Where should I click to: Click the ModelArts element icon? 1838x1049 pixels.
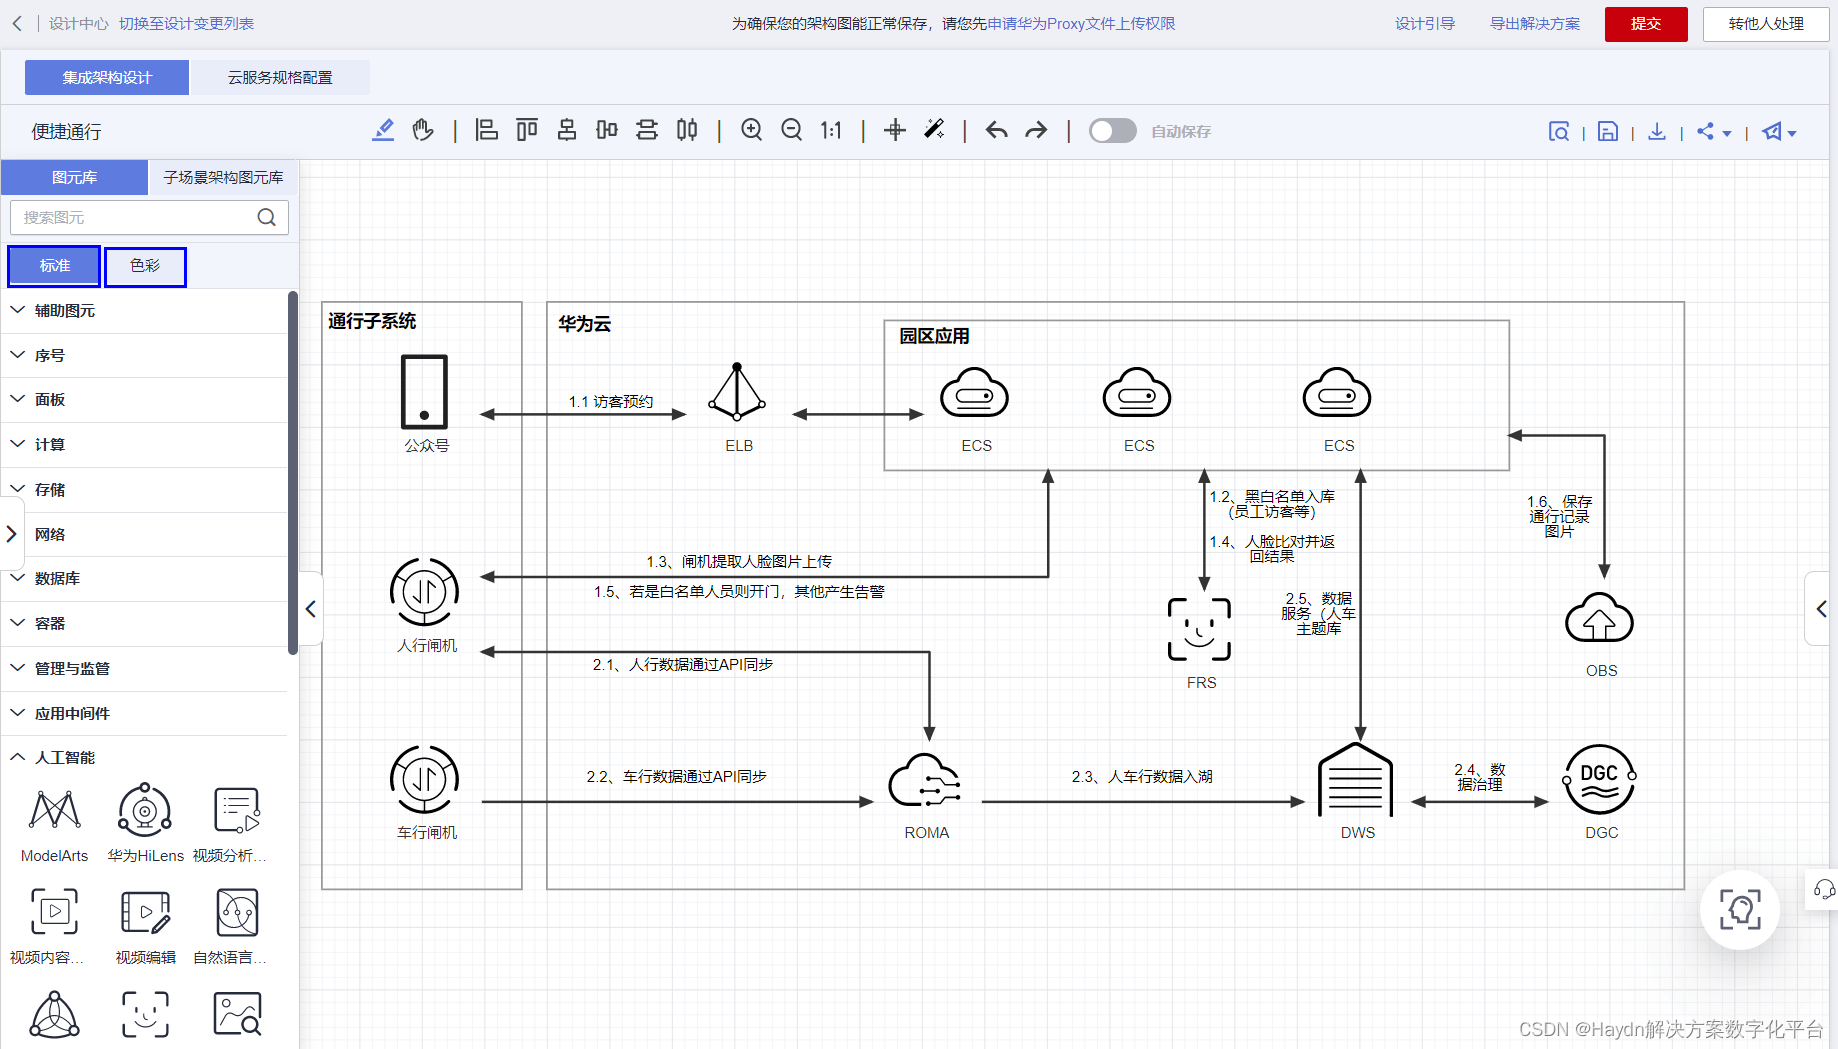[55, 810]
